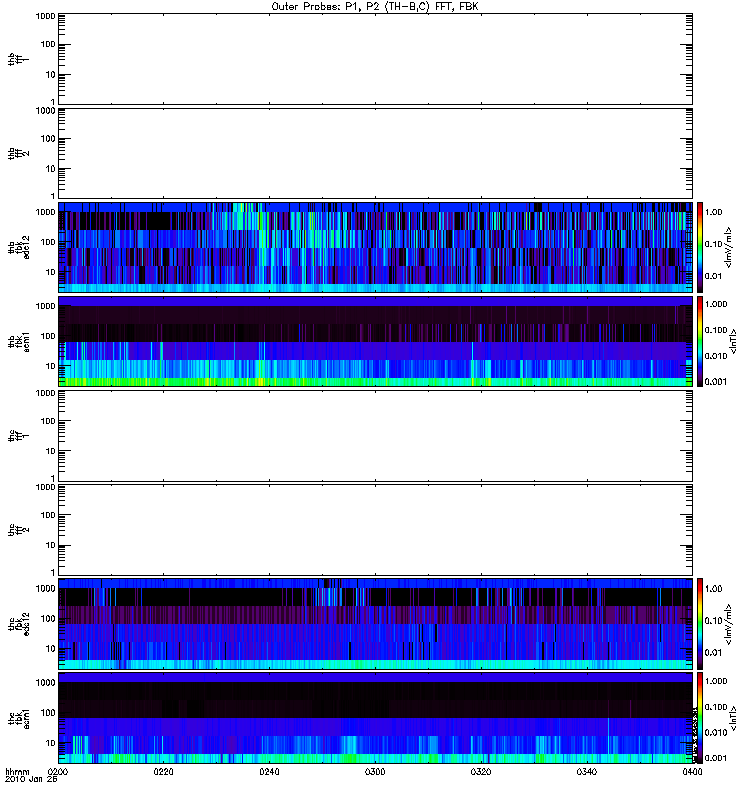Click the plot title 'Outer Probes: P1, P2 (TH-B,C) FFT, FBK'
Image resolution: width=750 pixels, height=800 pixels.
pos(374,7)
